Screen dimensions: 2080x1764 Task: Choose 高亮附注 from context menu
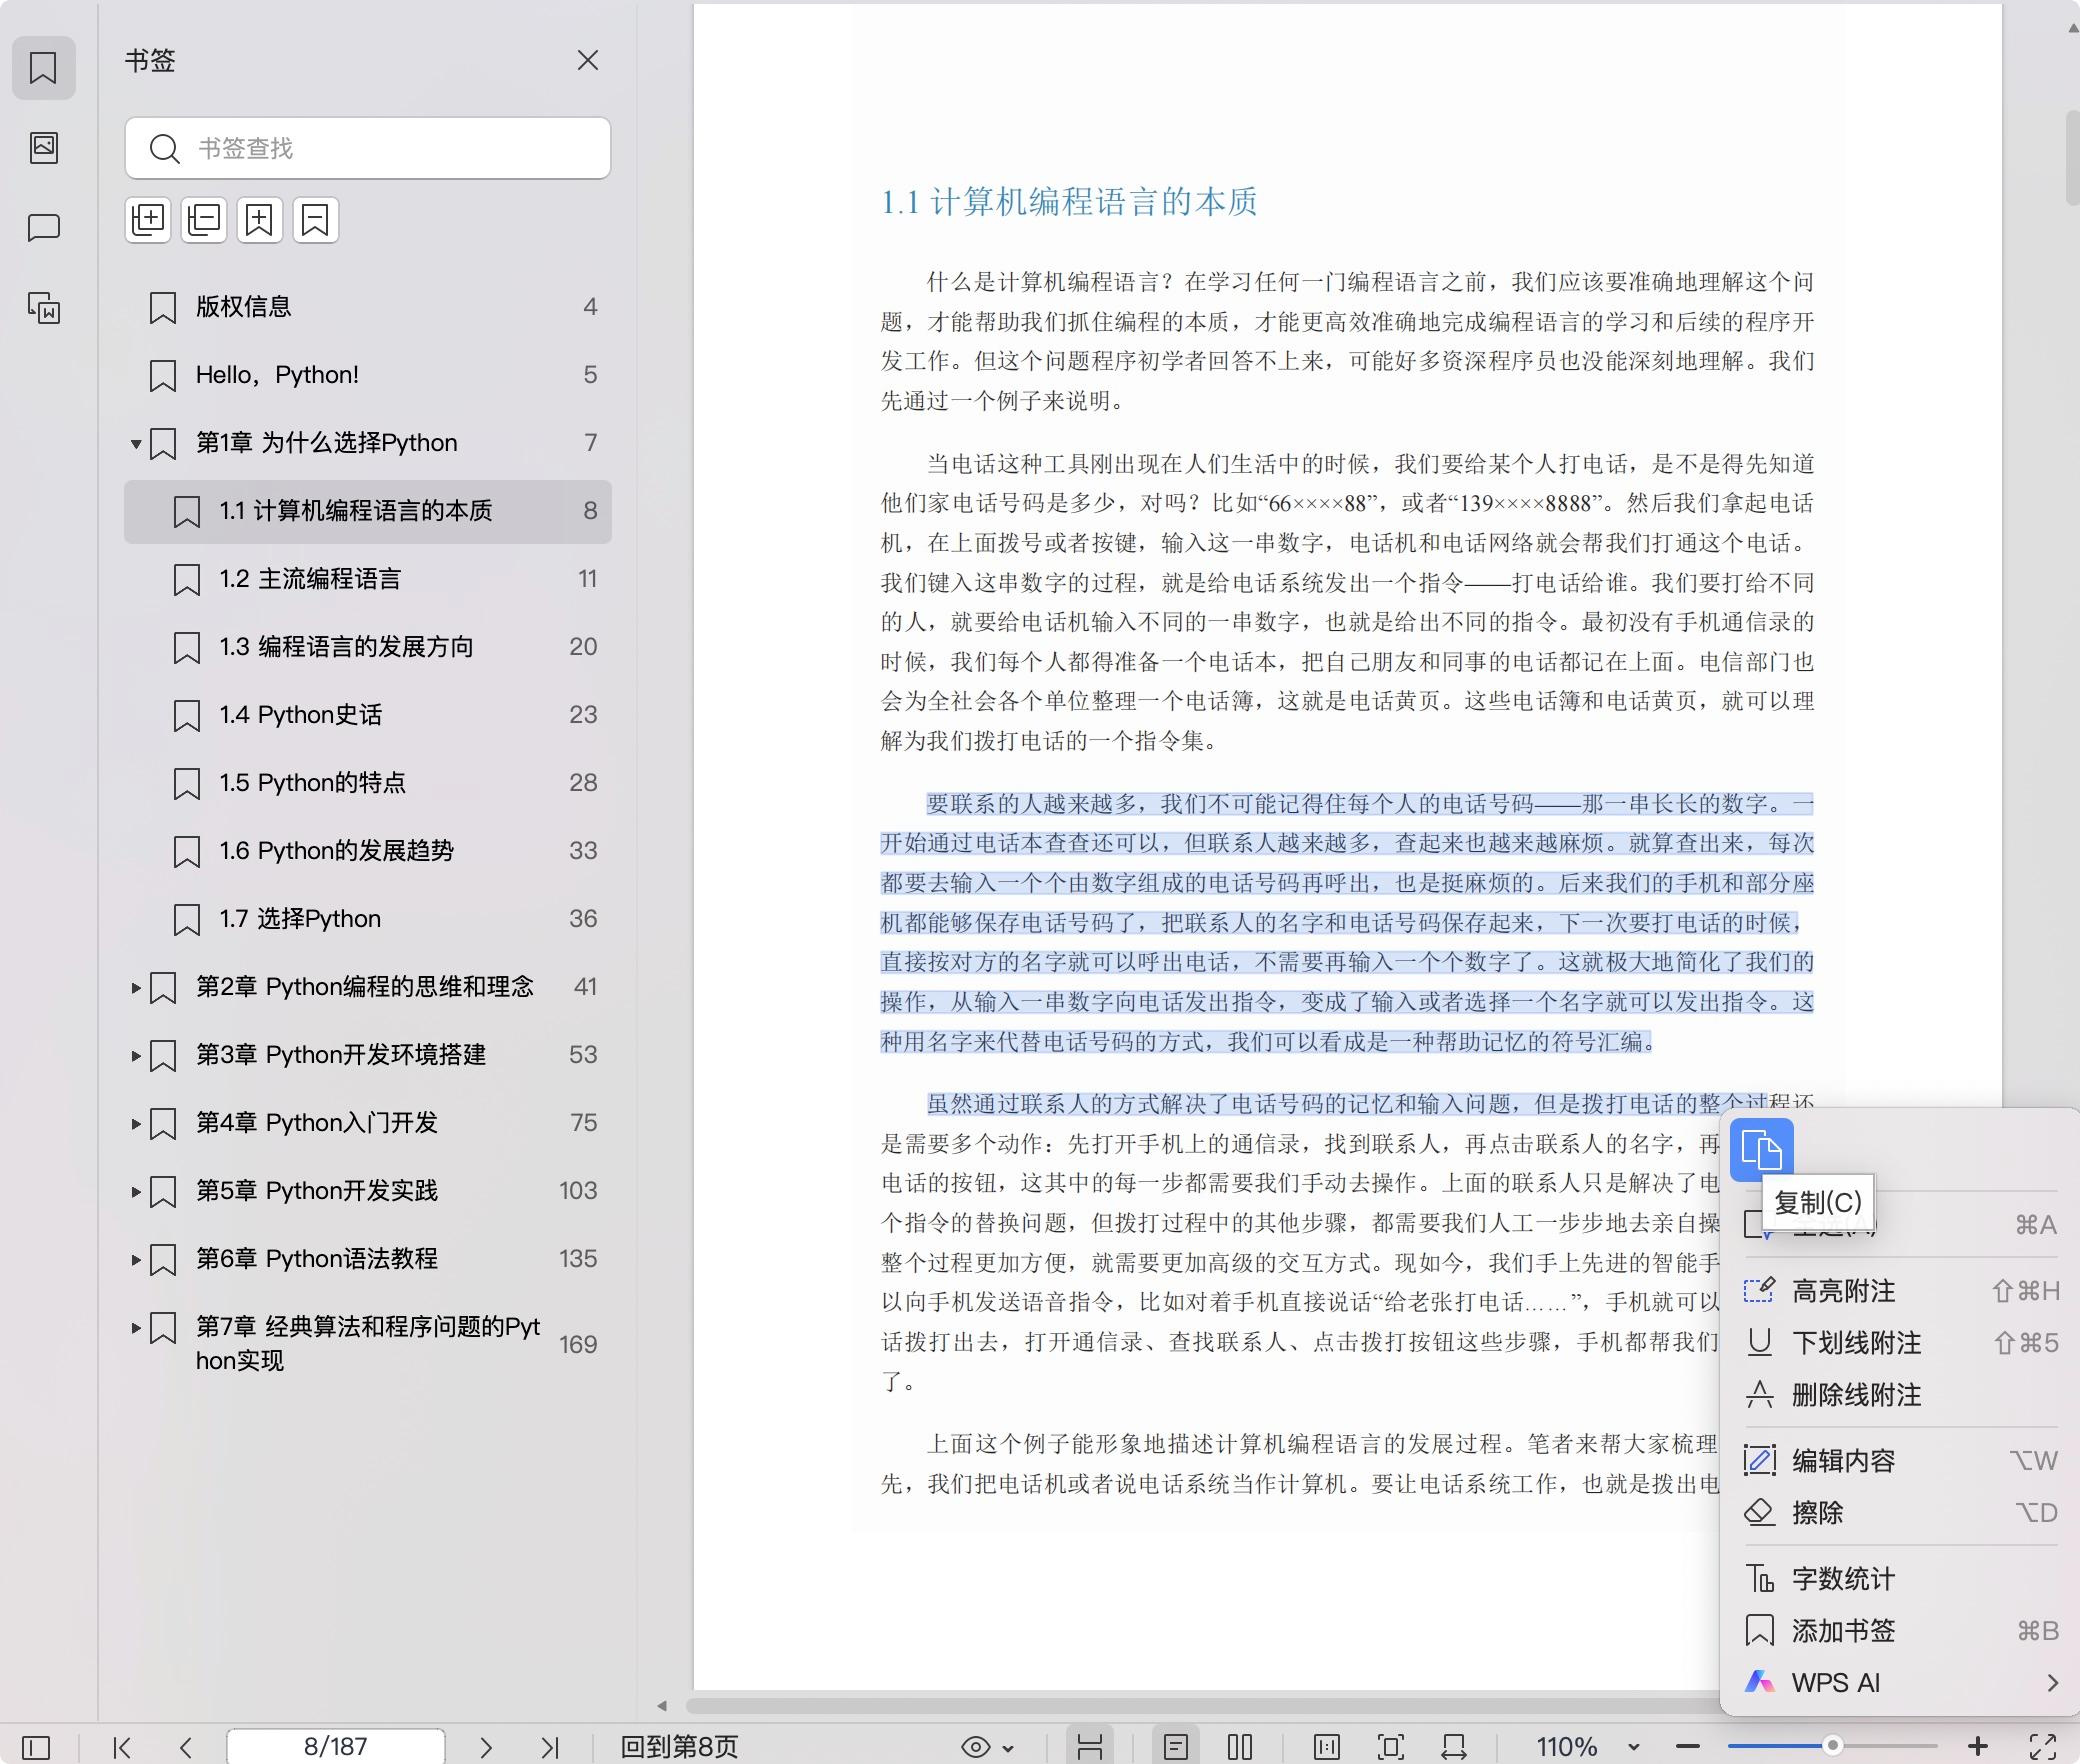(1843, 1291)
